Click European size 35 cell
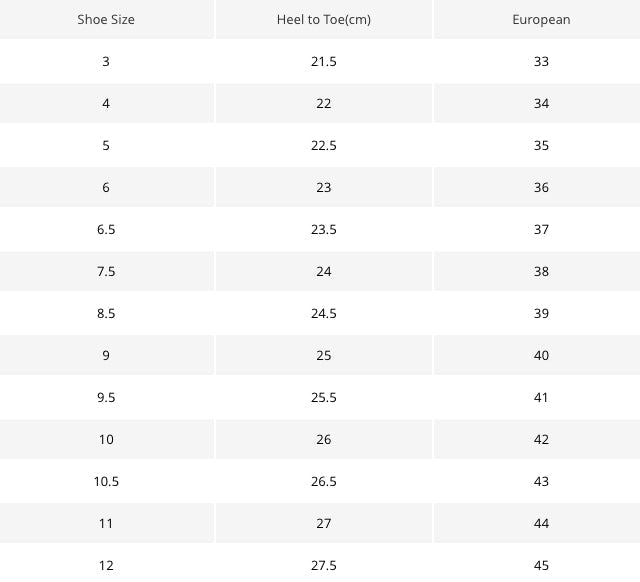Screen dimensions: 640x582 (541, 146)
